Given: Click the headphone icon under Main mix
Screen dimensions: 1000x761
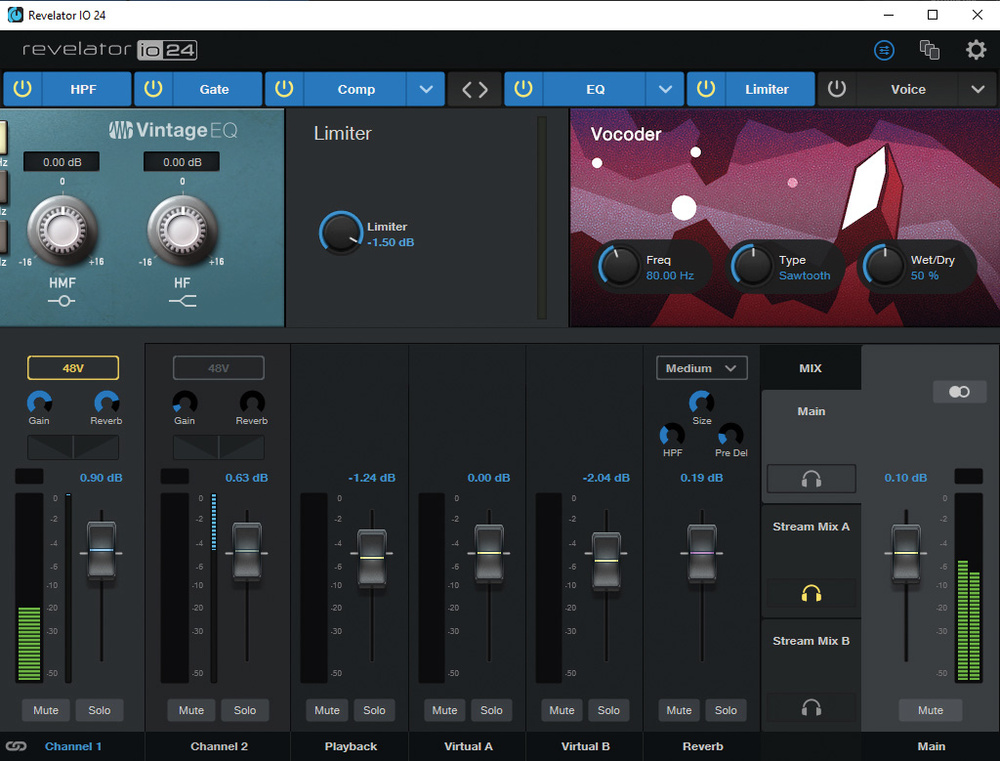Looking at the screenshot, I should click(x=811, y=479).
